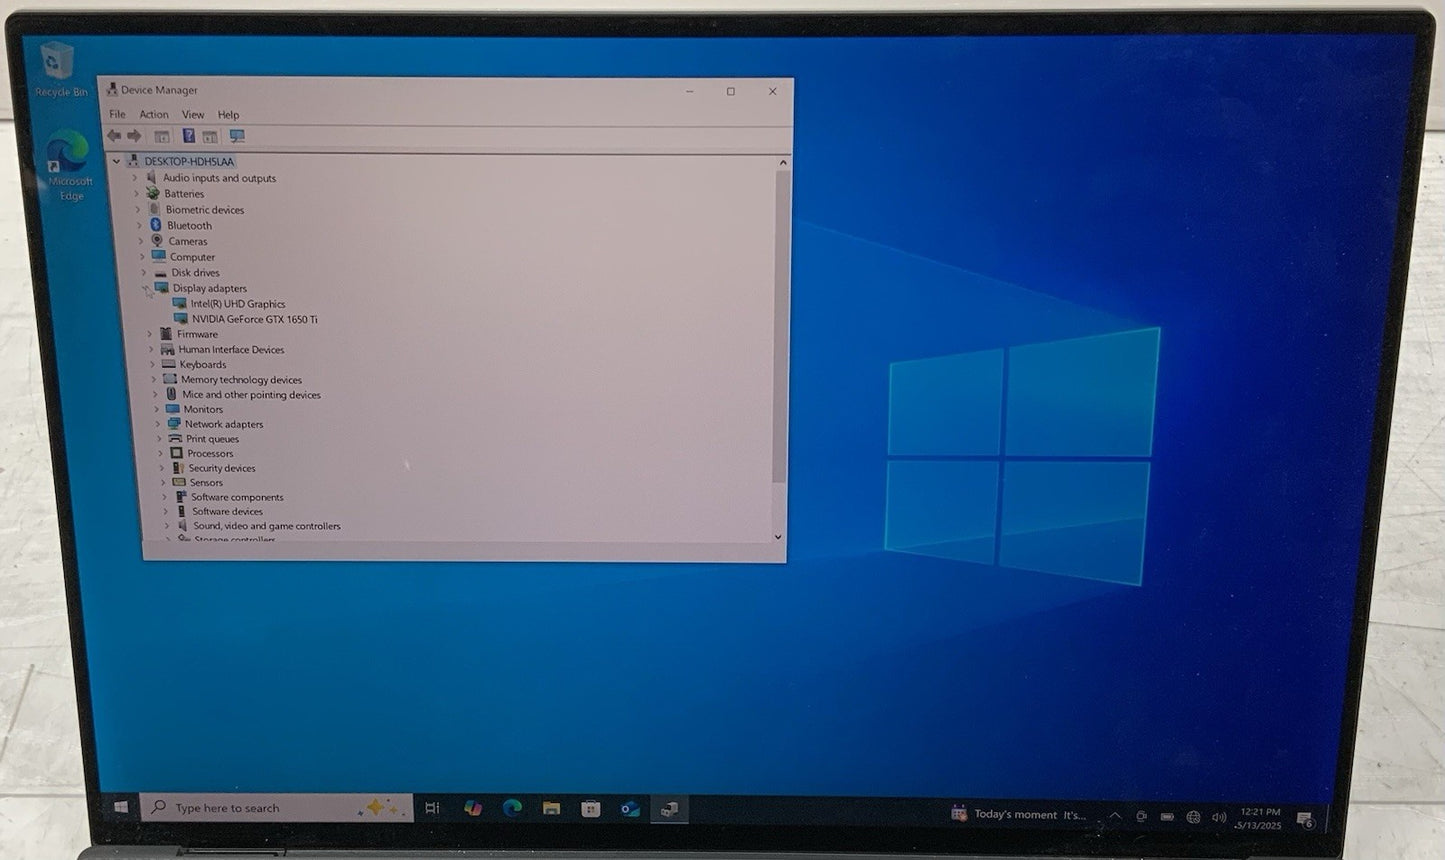
Task: Expand the Network adapters category
Action: 158,424
